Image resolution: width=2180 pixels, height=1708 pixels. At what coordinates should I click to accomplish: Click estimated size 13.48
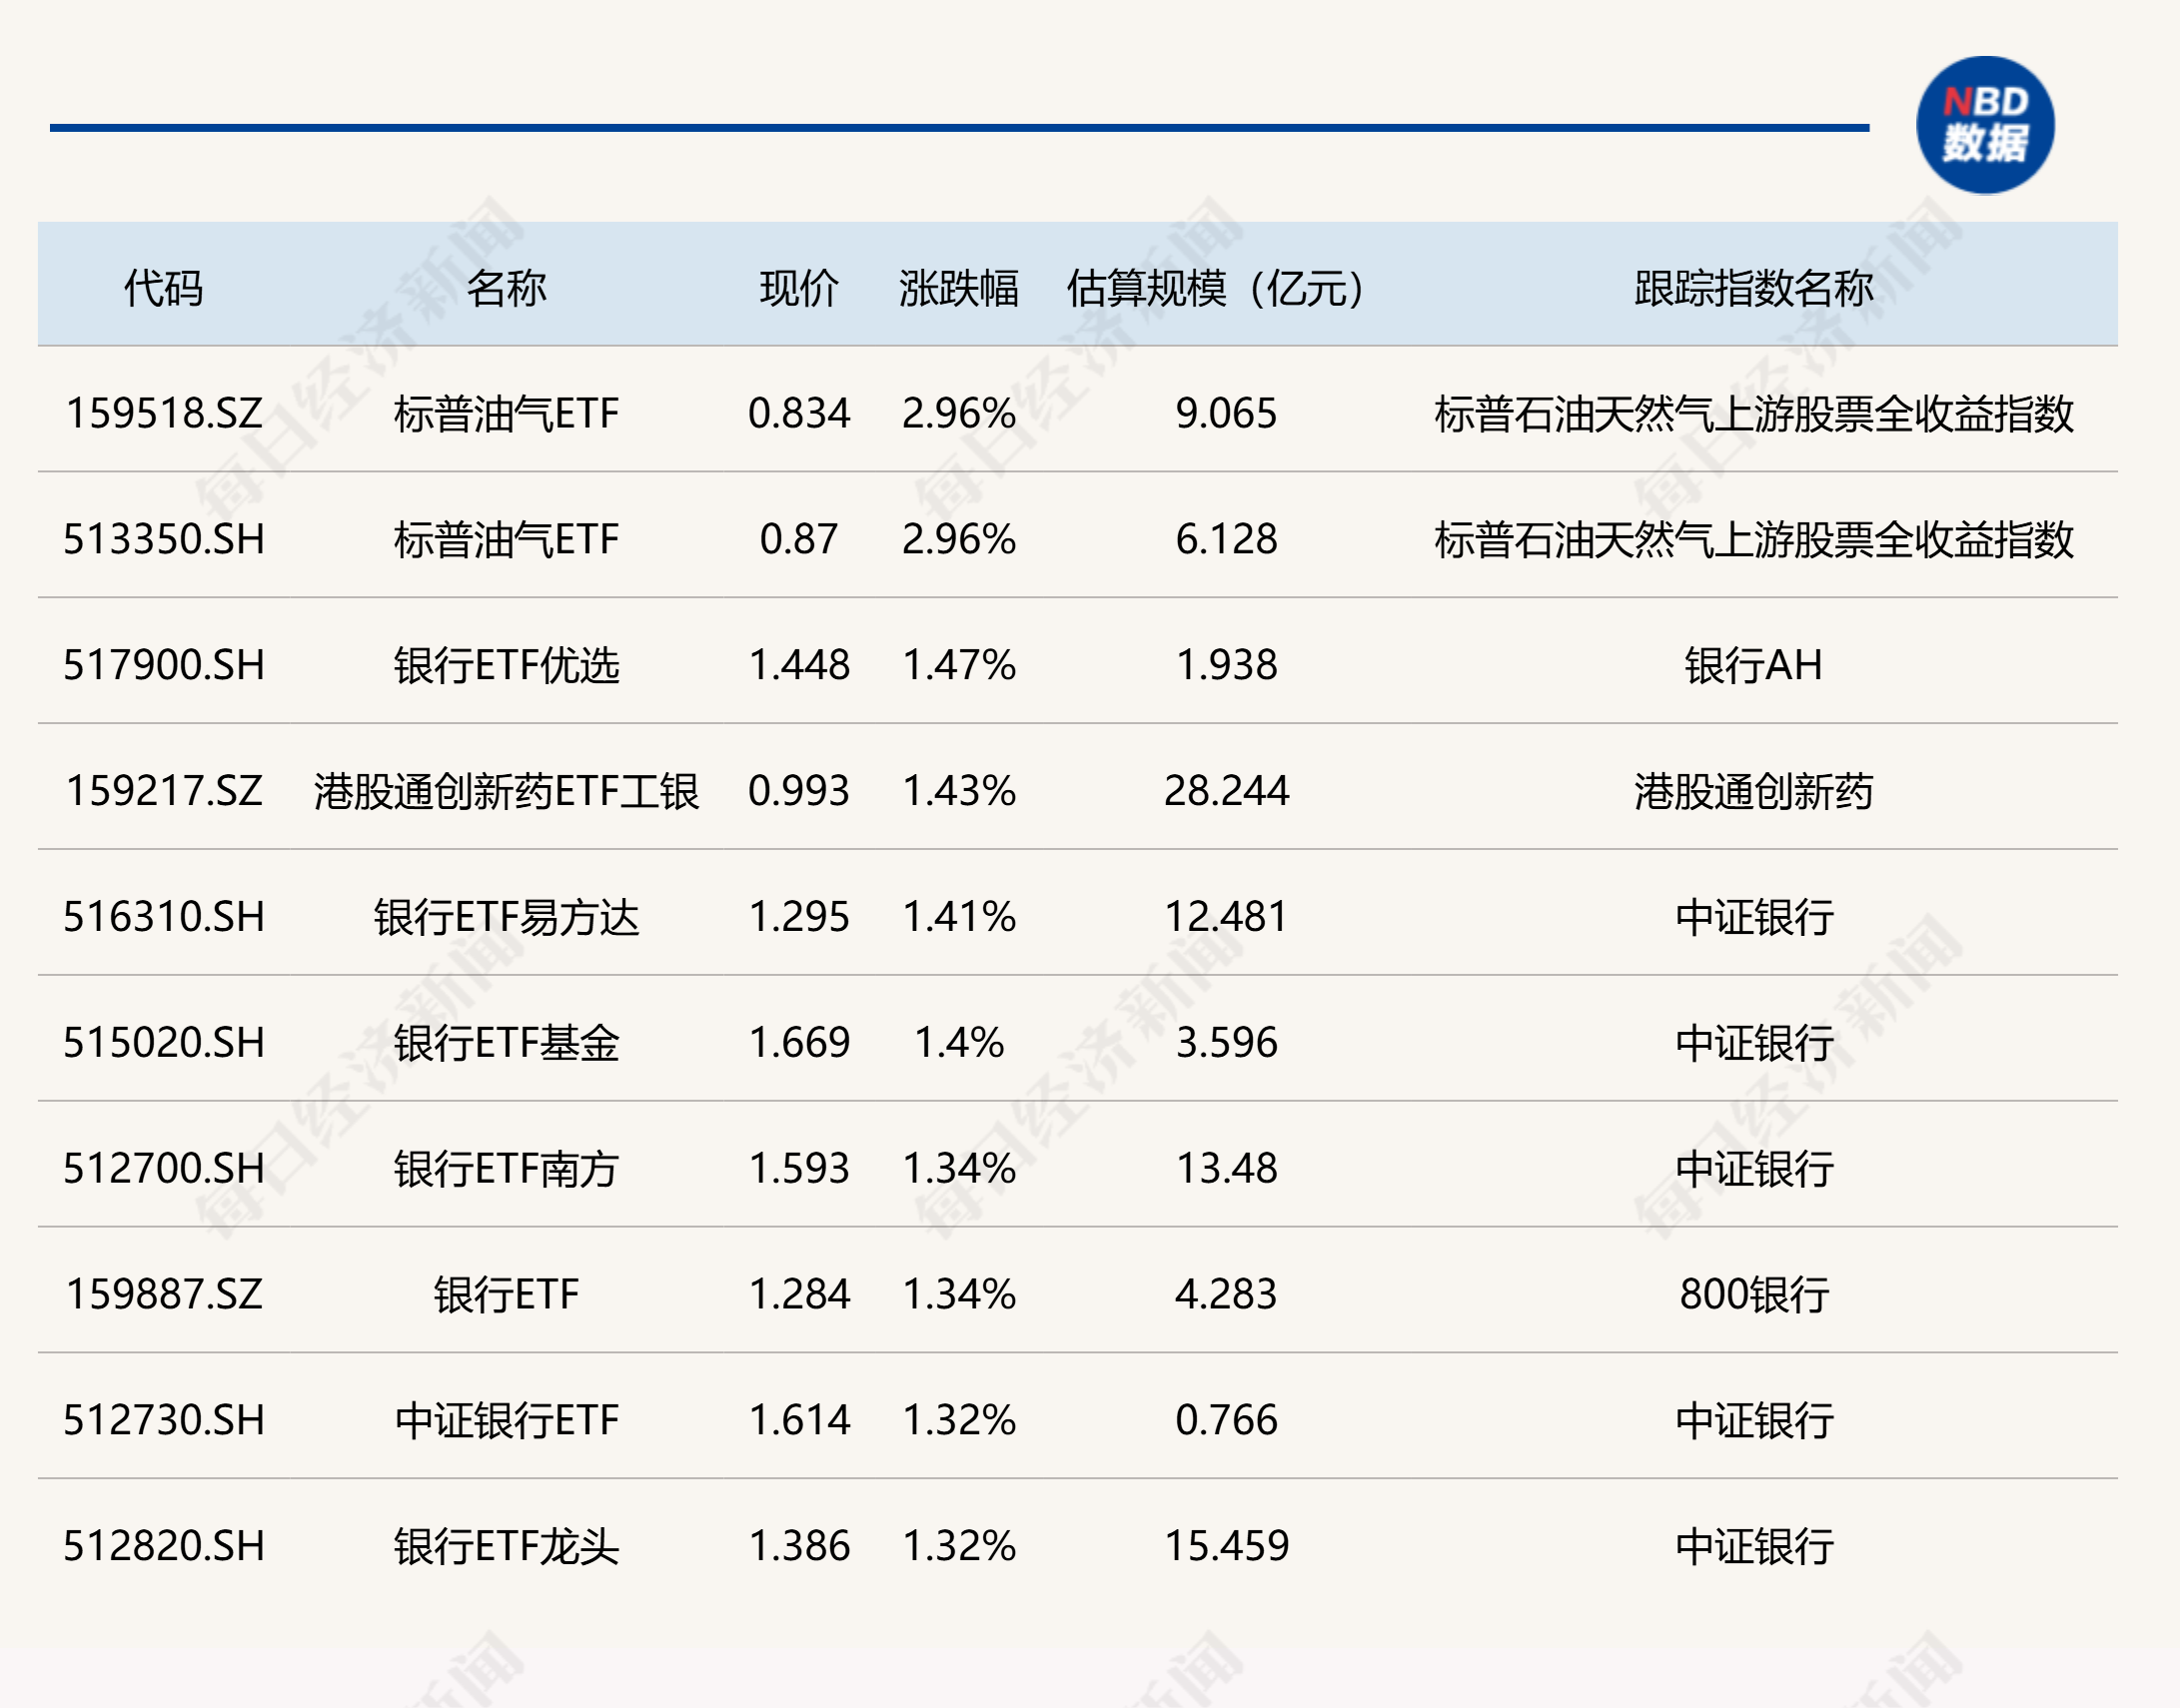tap(1226, 1169)
